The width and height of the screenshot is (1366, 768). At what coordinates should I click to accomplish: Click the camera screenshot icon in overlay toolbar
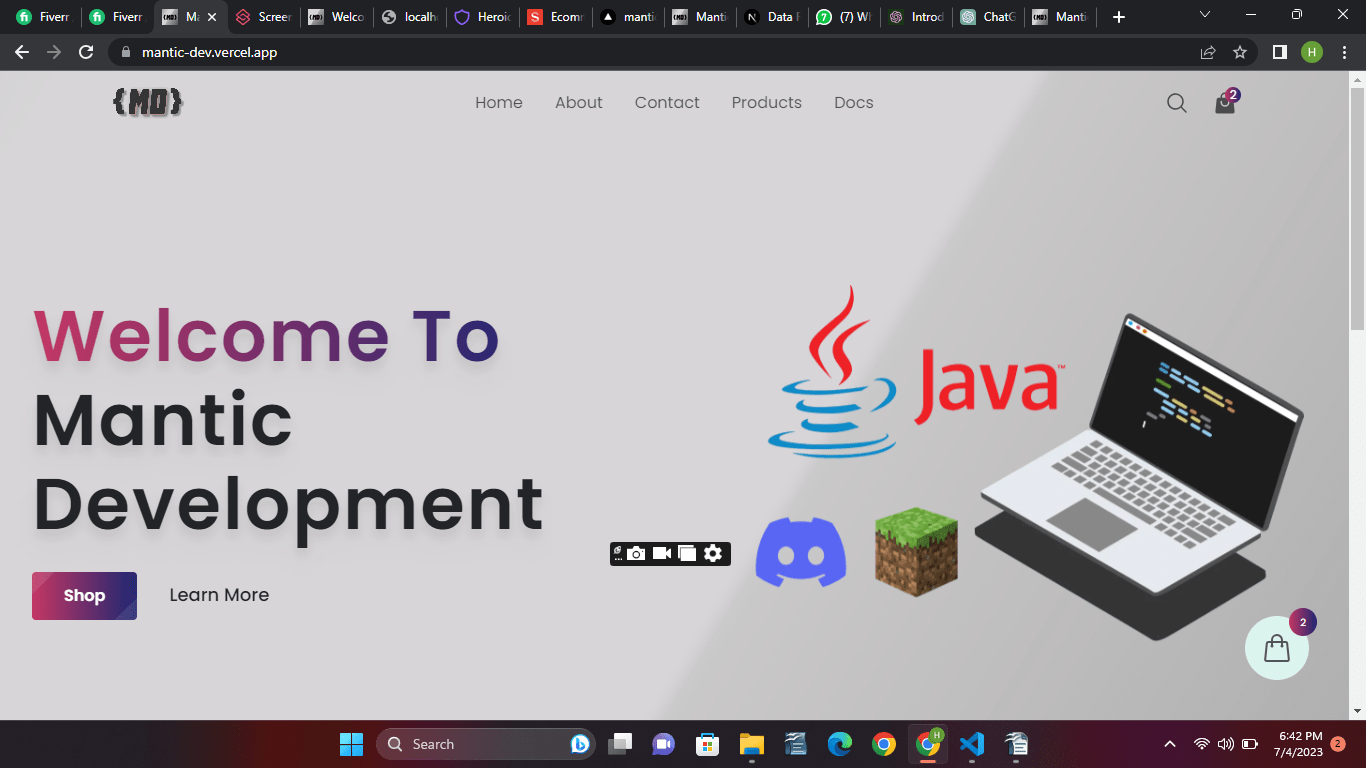pyautogui.click(x=636, y=553)
